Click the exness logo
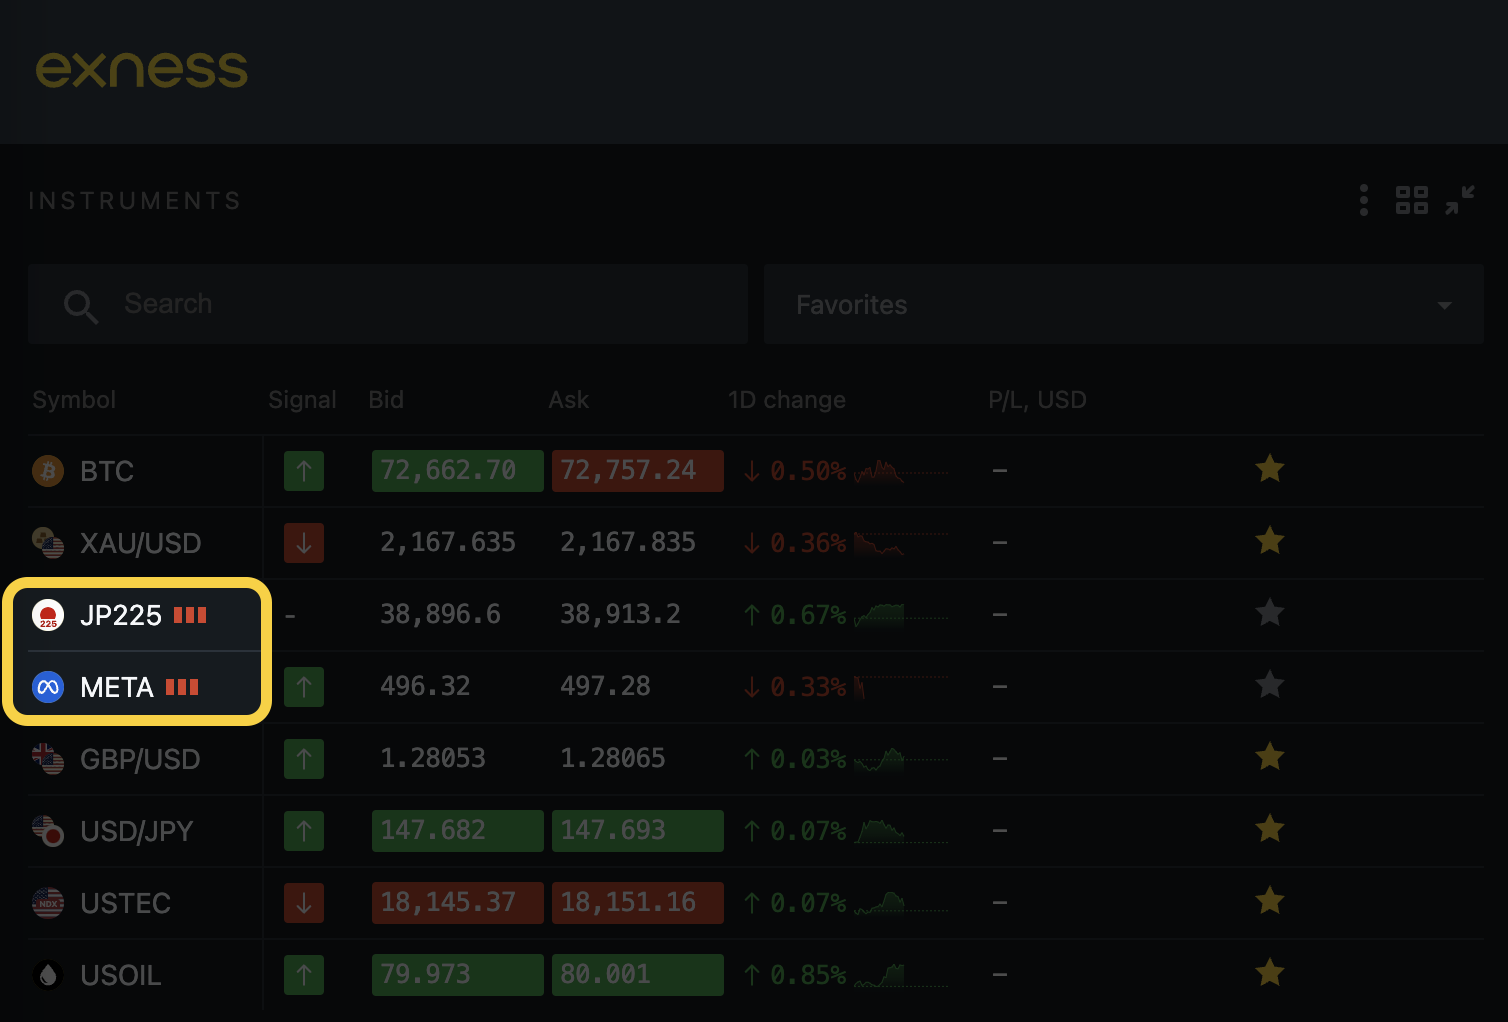Image resolution: width=1508 pixels, height=1022 pixels. pyautogui.click(x=142, y=69)
